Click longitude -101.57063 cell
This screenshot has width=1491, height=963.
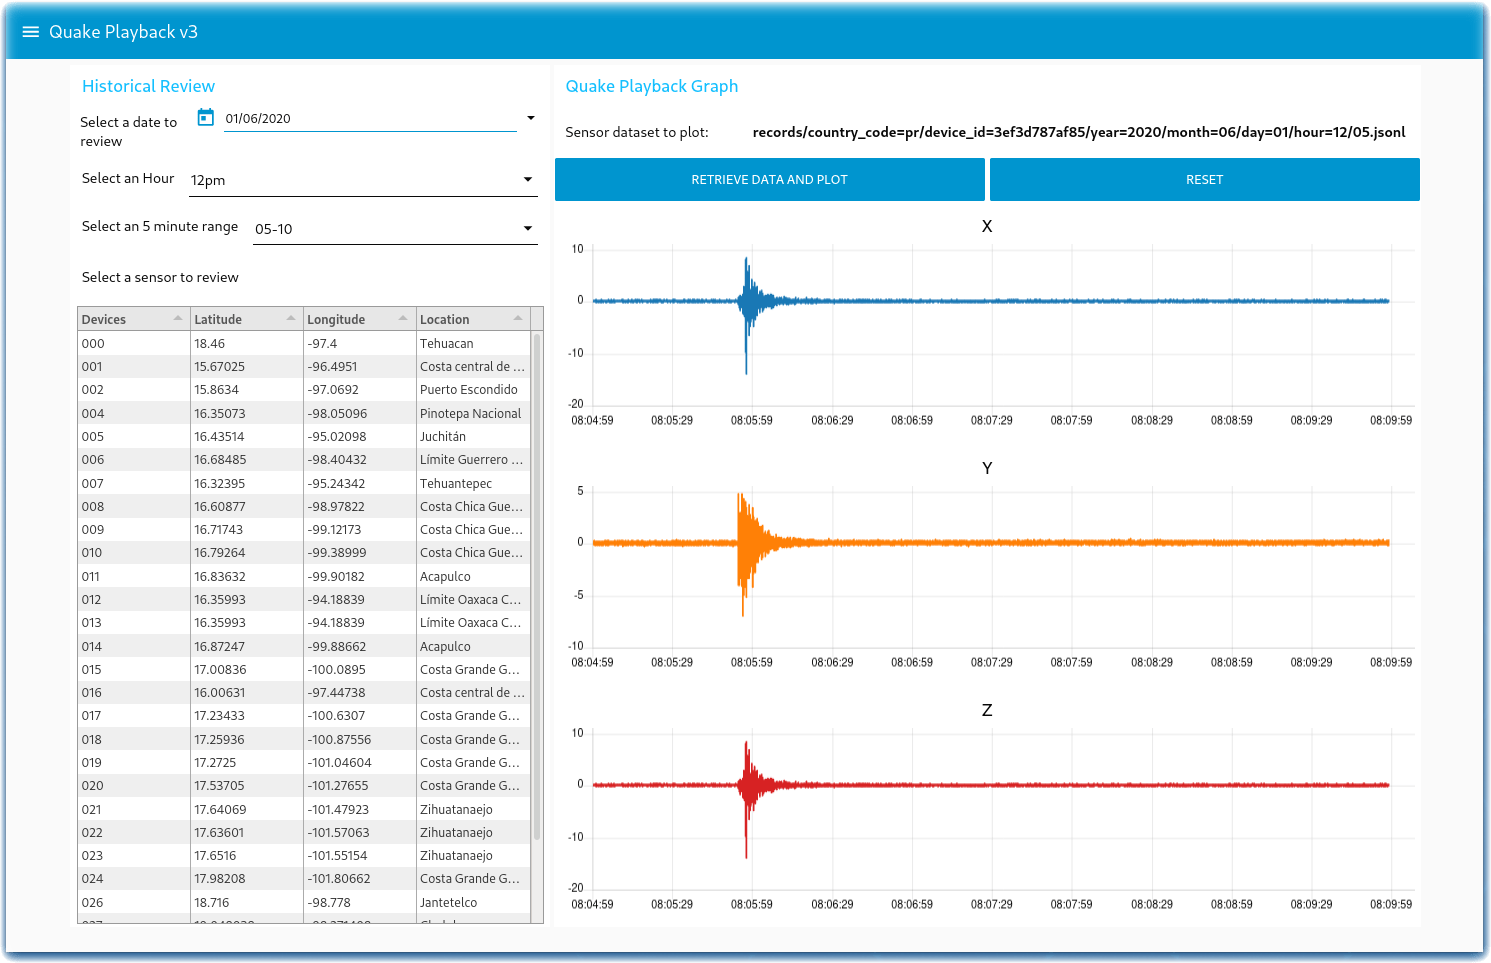[x=360, y=832]
